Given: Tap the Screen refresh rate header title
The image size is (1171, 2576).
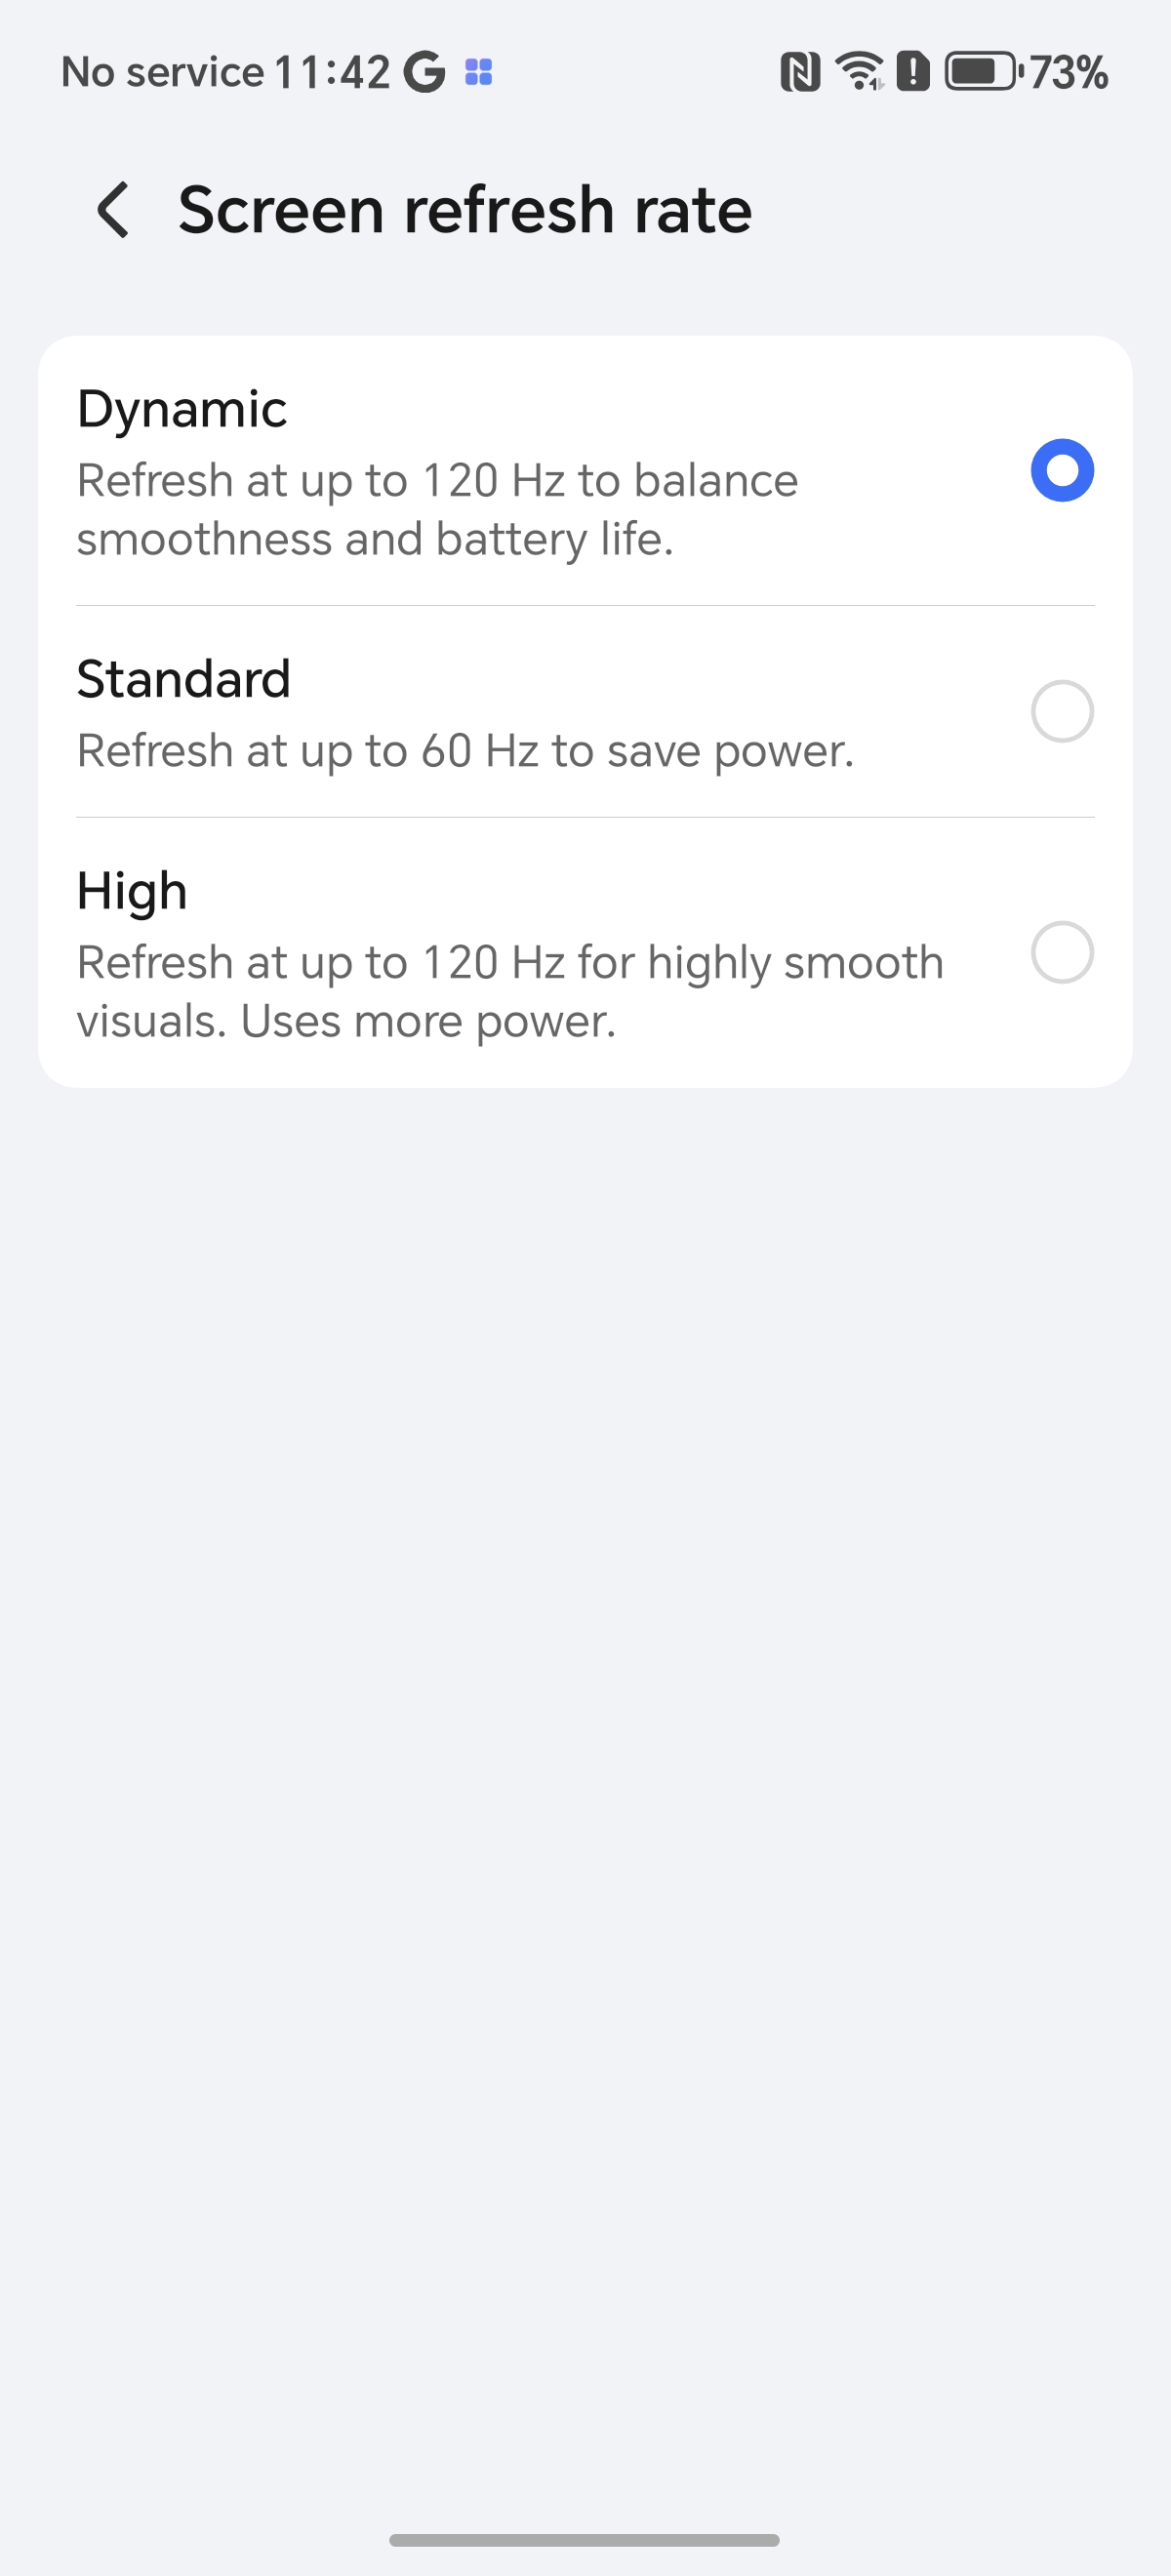Looking at the screenshot, I should coord(465,210).
